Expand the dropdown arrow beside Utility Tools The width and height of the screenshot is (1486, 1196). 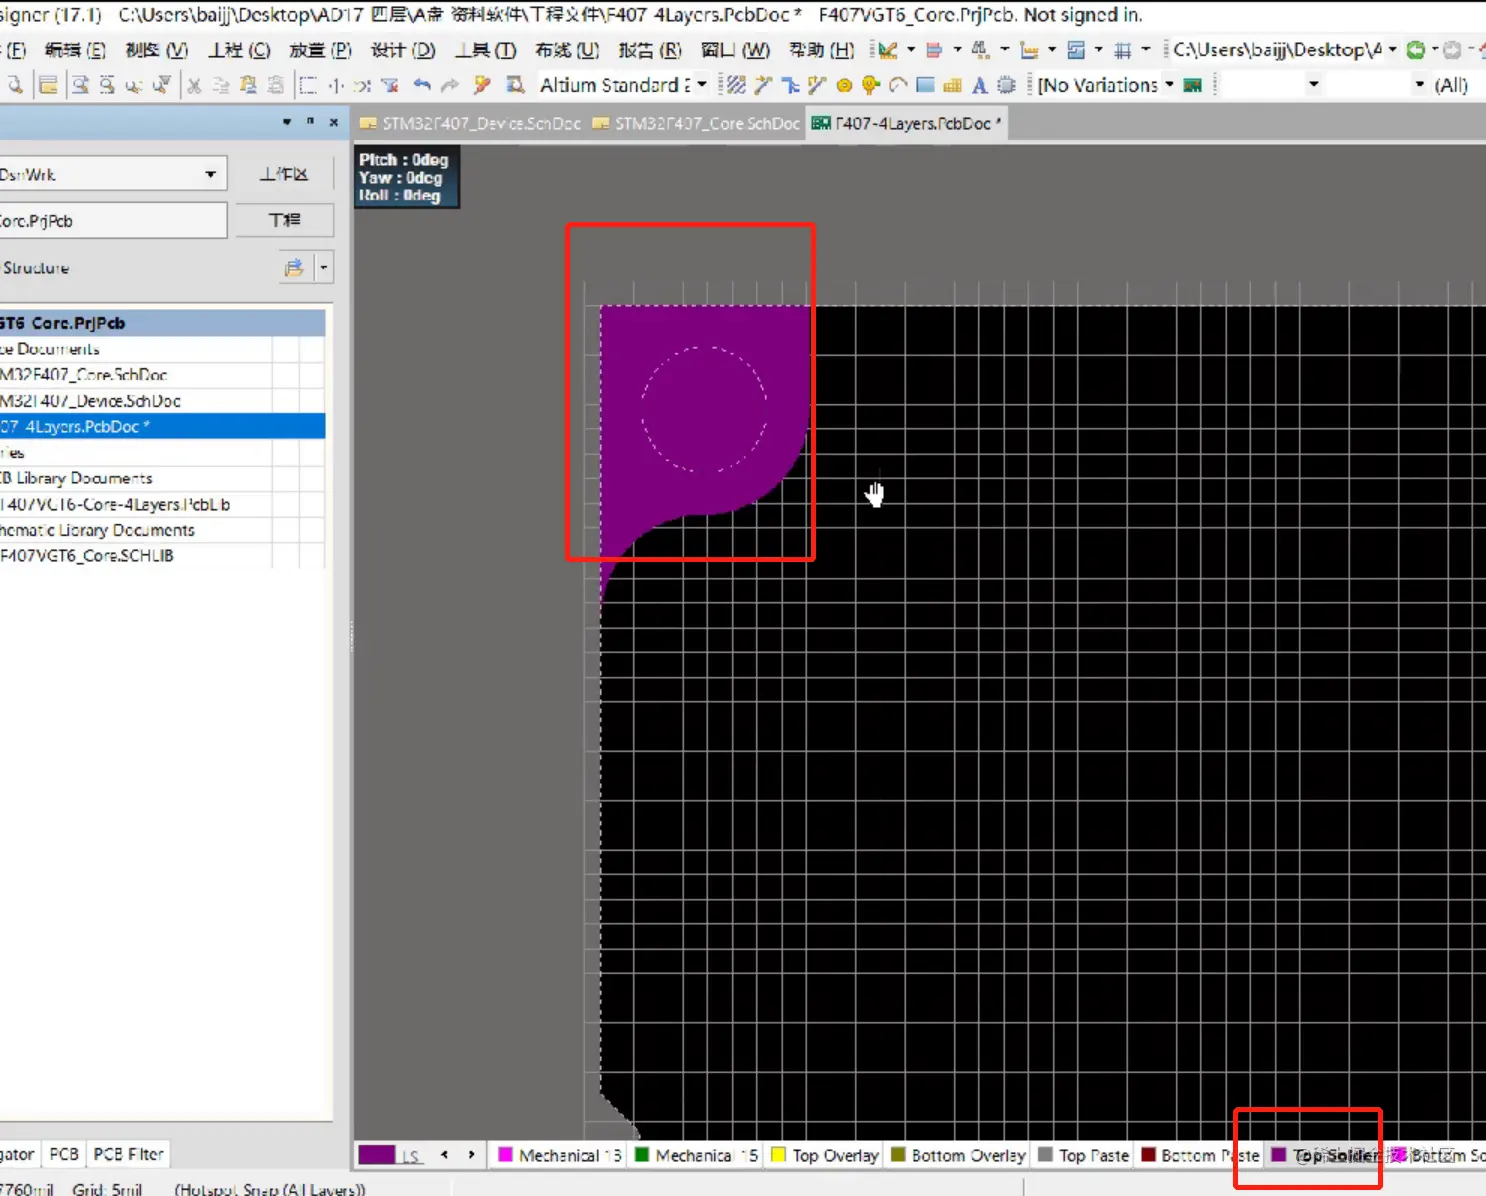click(910, 49)
